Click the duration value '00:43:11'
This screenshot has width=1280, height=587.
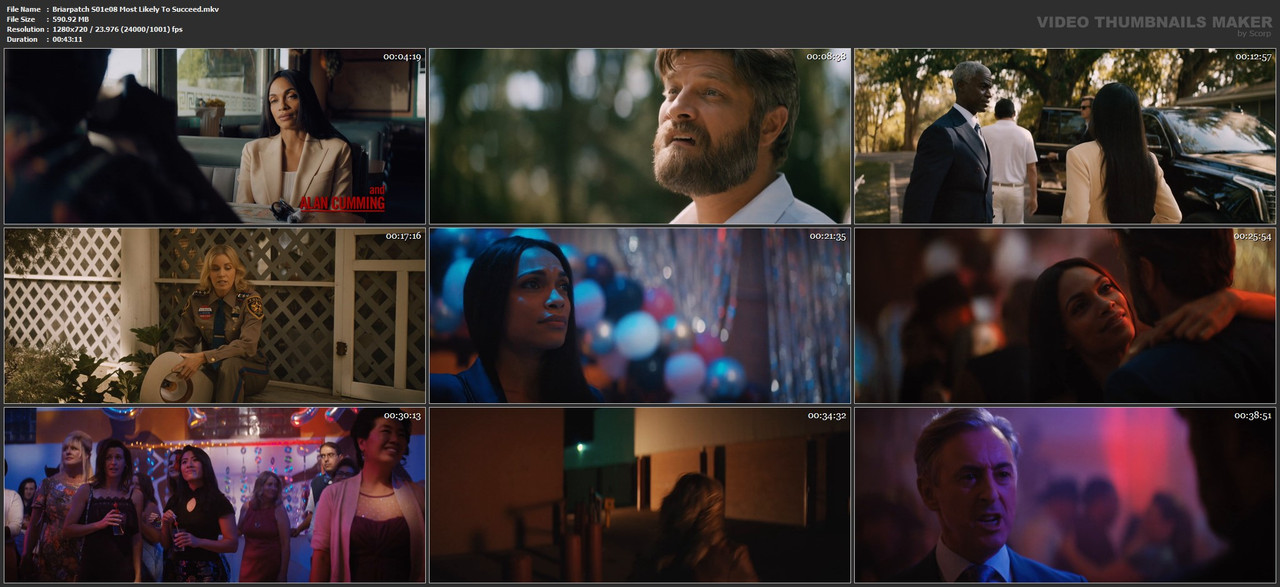69,39
